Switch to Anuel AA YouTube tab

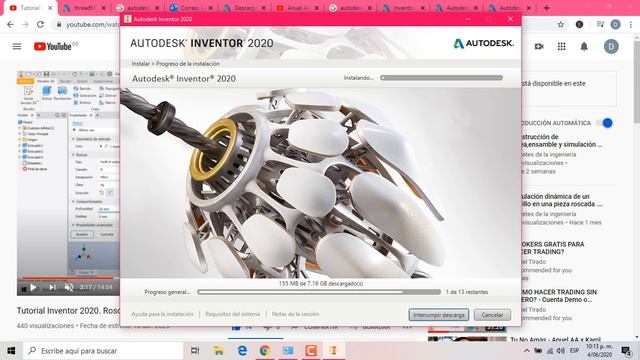tap(297, 8)
